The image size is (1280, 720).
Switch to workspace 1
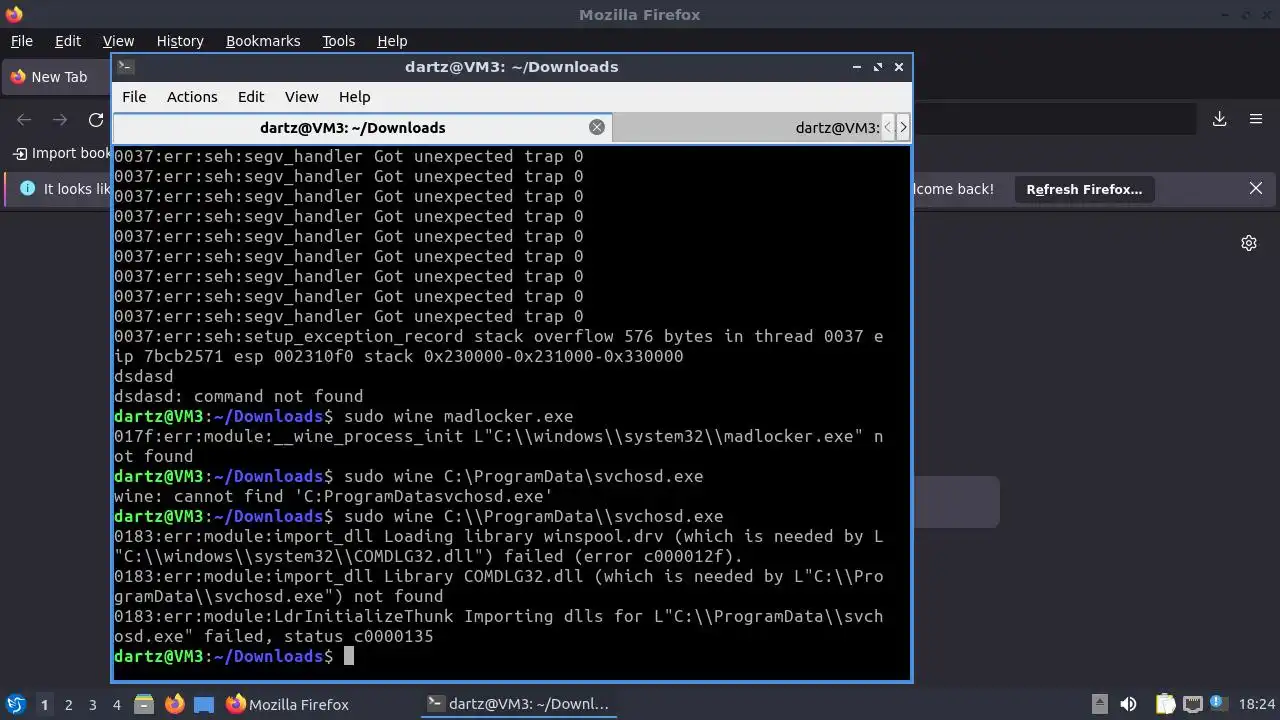[44, 705]
